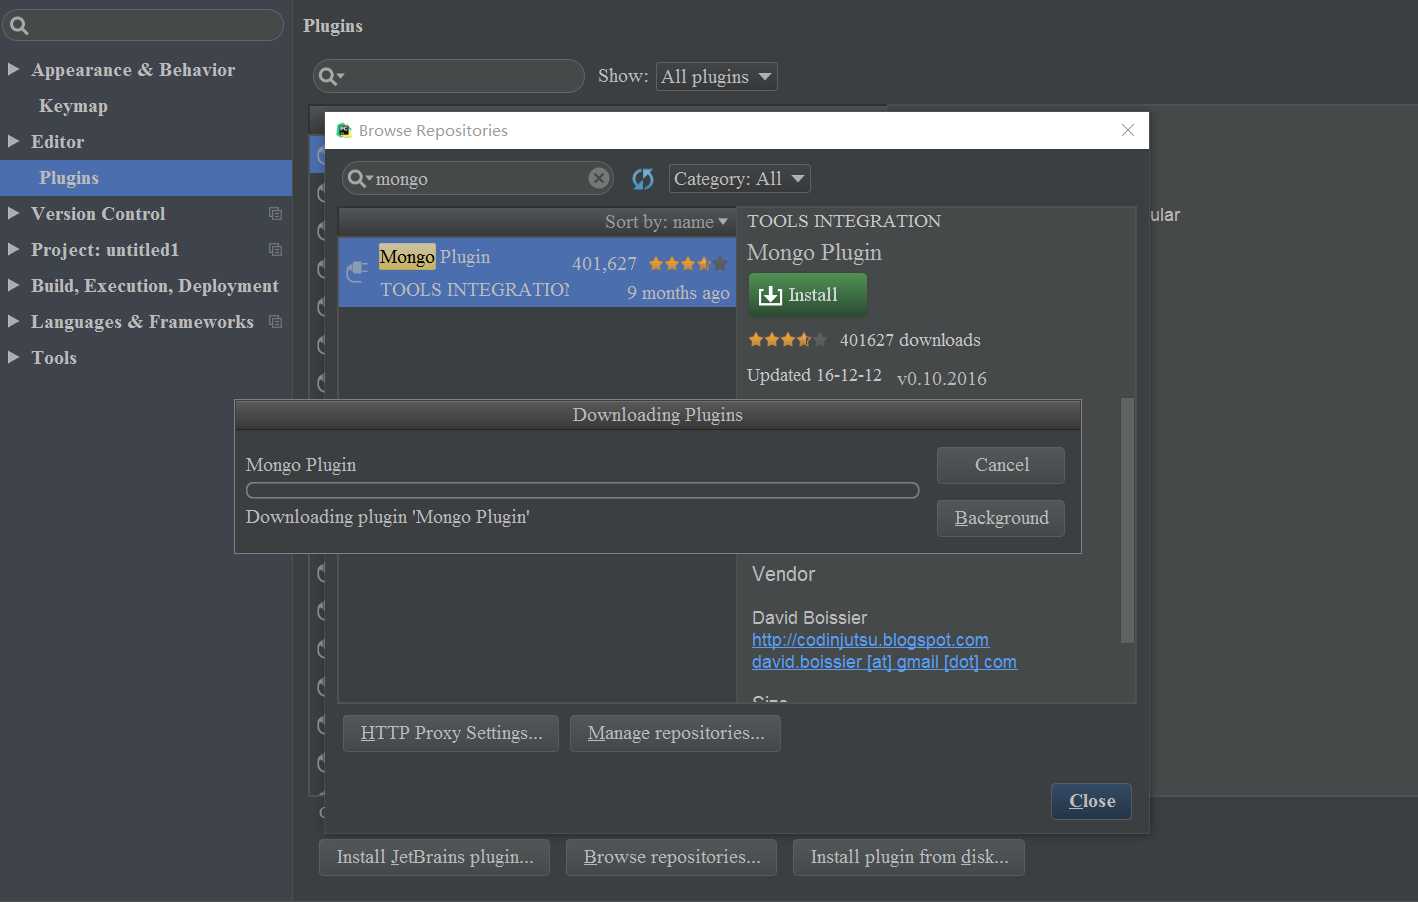Click the Install button for Mongo Plugin

pos(808,295)
